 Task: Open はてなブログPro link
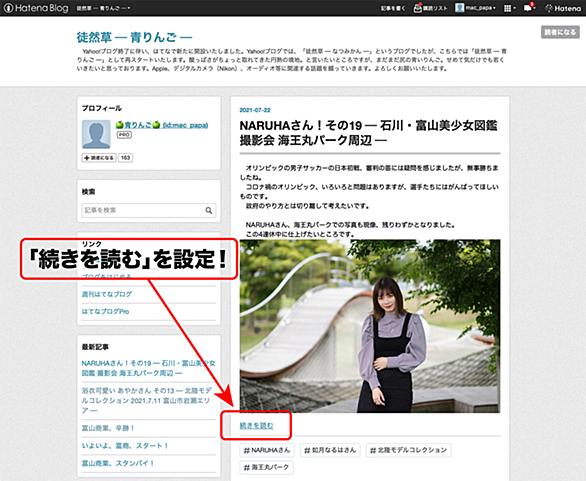(105, 311)
